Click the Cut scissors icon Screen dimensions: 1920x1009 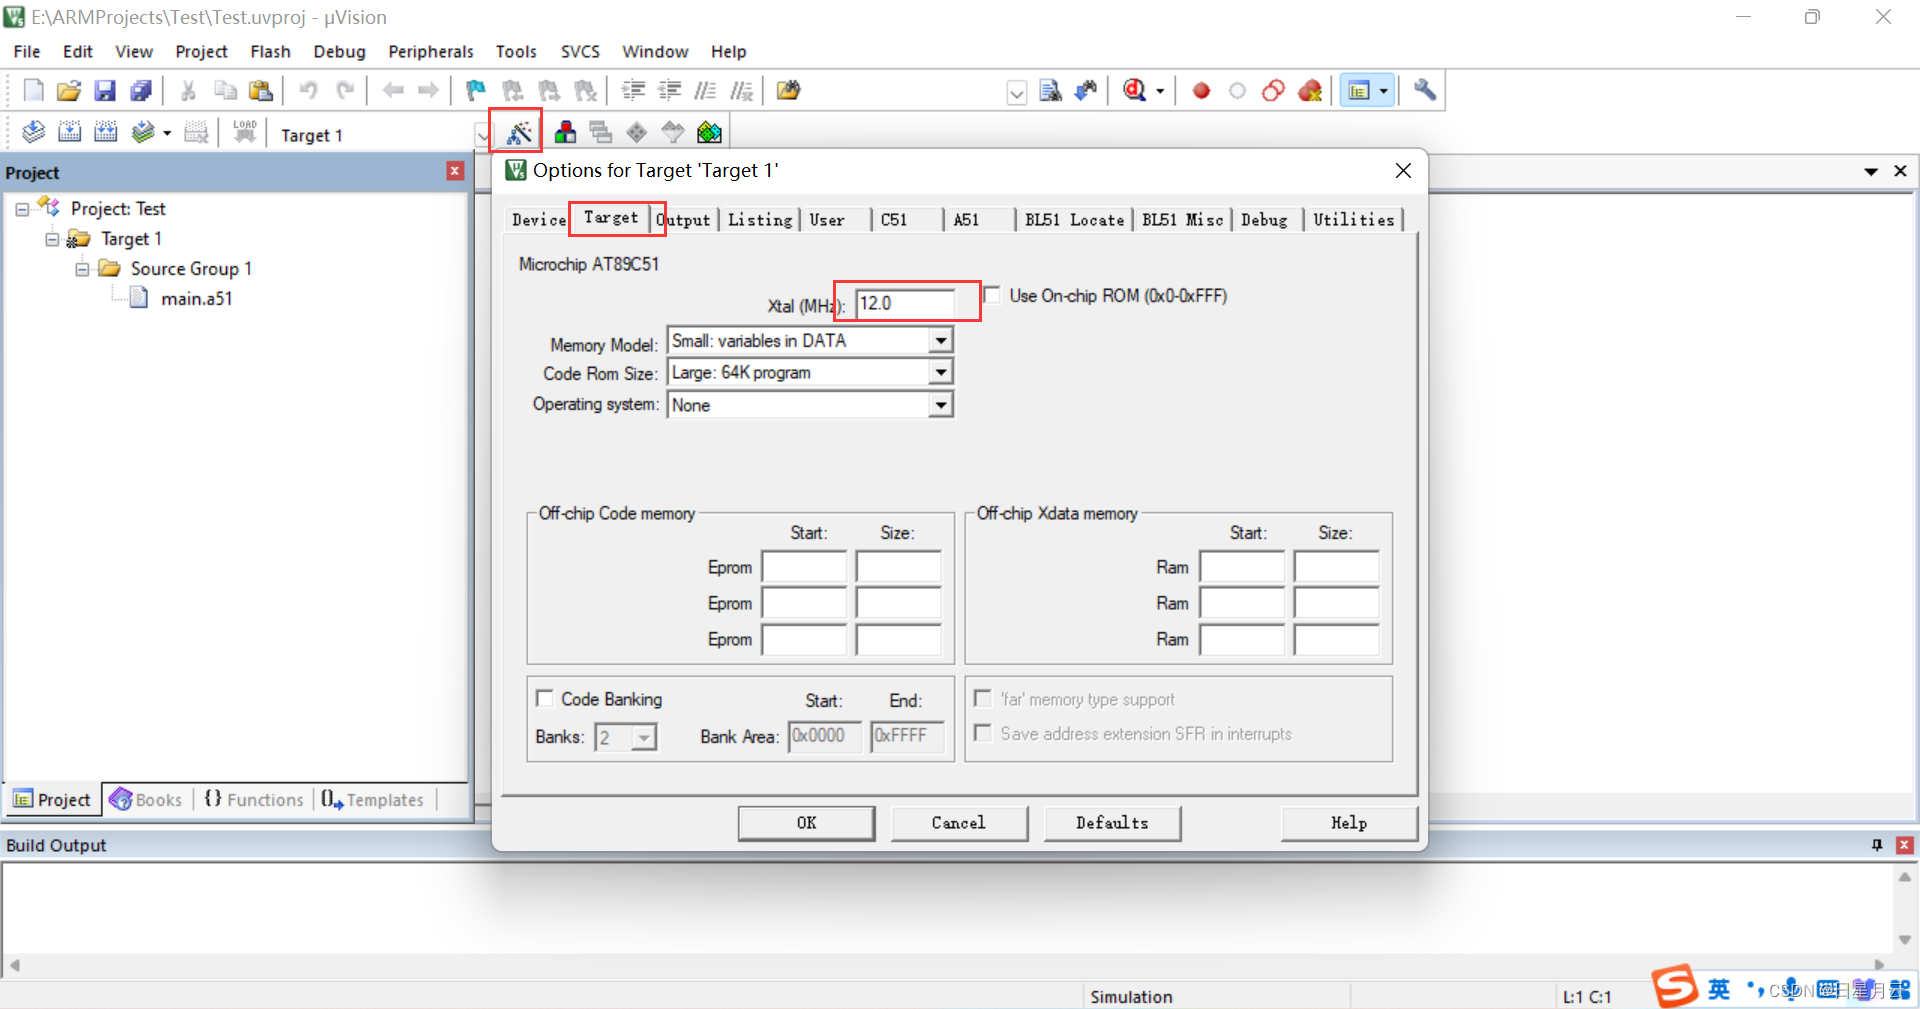(188, 91)
